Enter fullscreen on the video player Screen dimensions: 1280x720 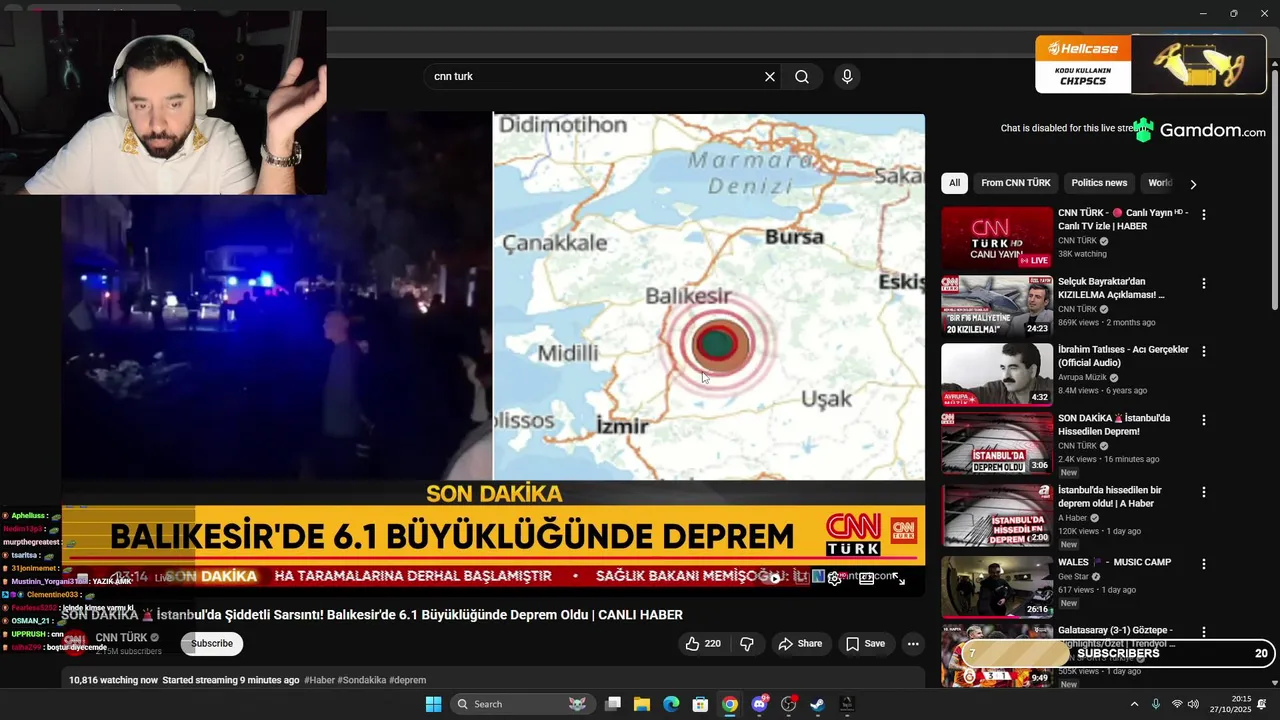898,578
